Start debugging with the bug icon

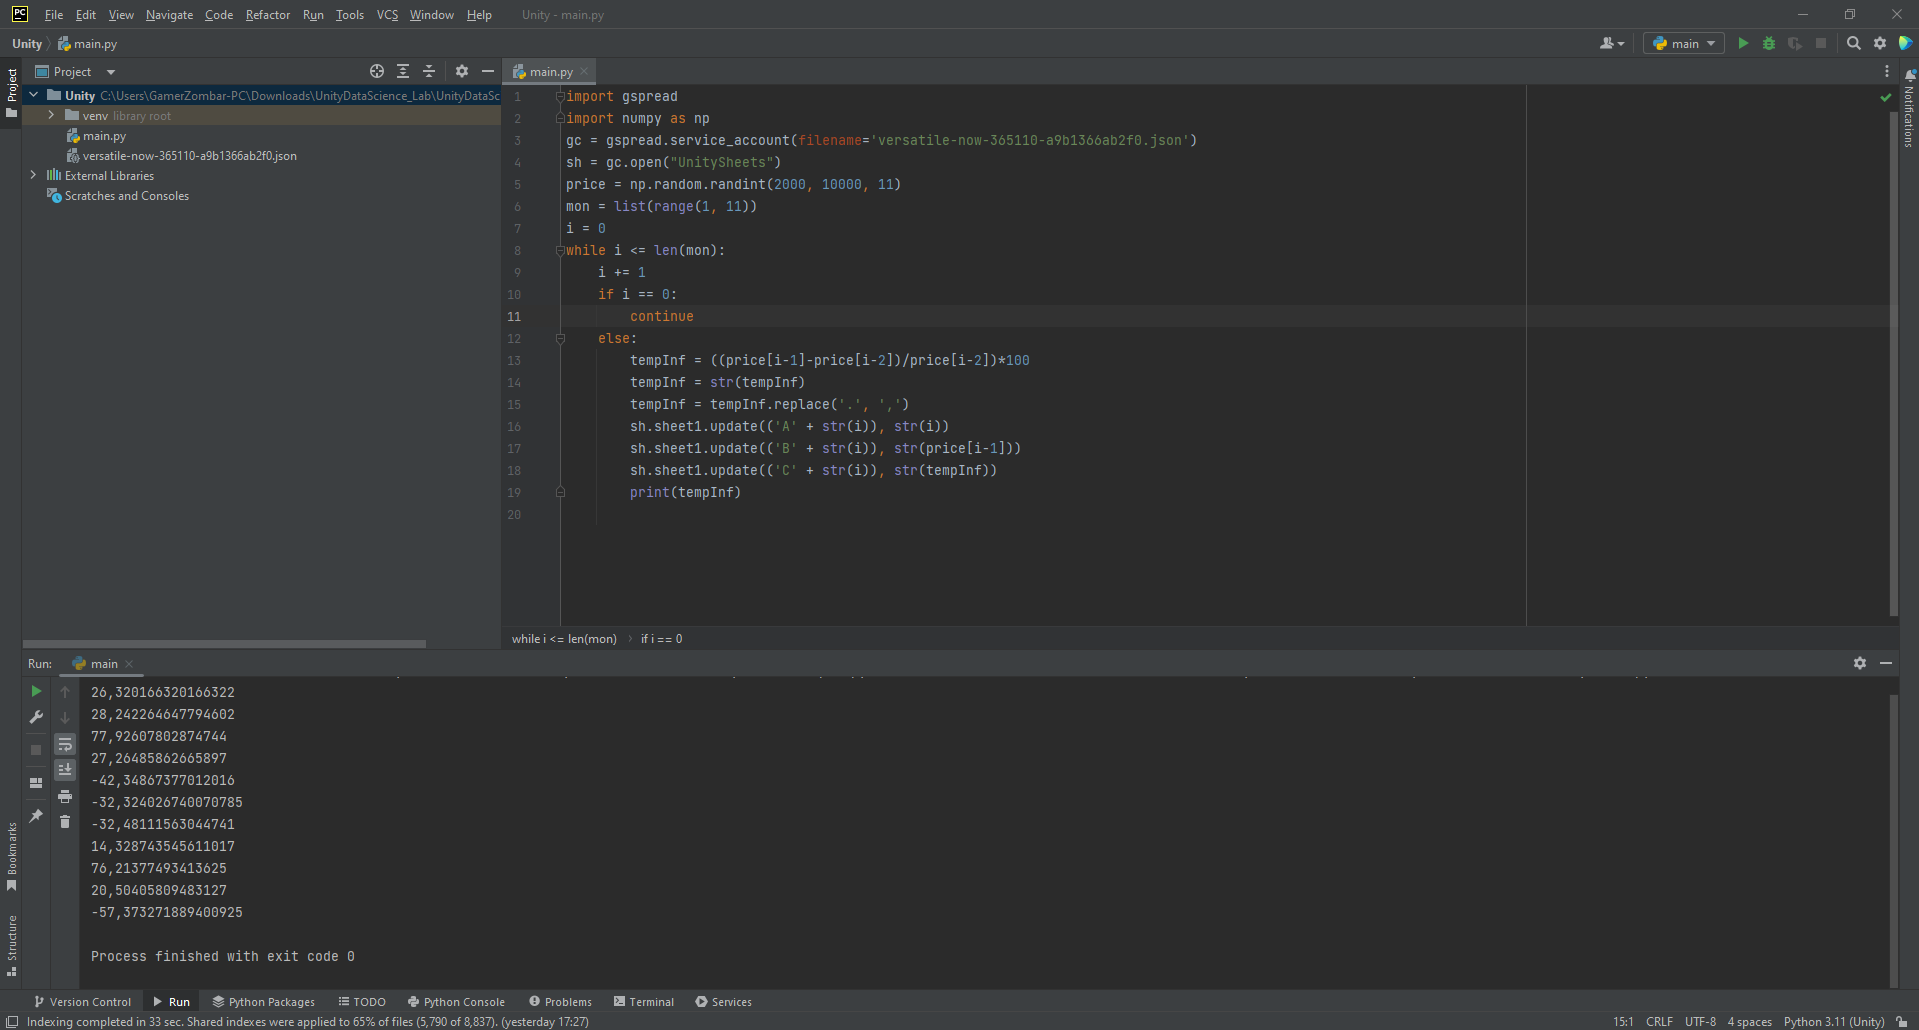(x=1769, y=43)
